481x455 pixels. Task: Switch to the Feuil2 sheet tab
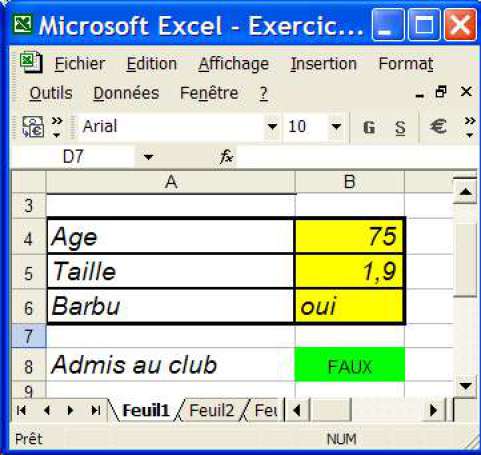[x=211, y=410]
